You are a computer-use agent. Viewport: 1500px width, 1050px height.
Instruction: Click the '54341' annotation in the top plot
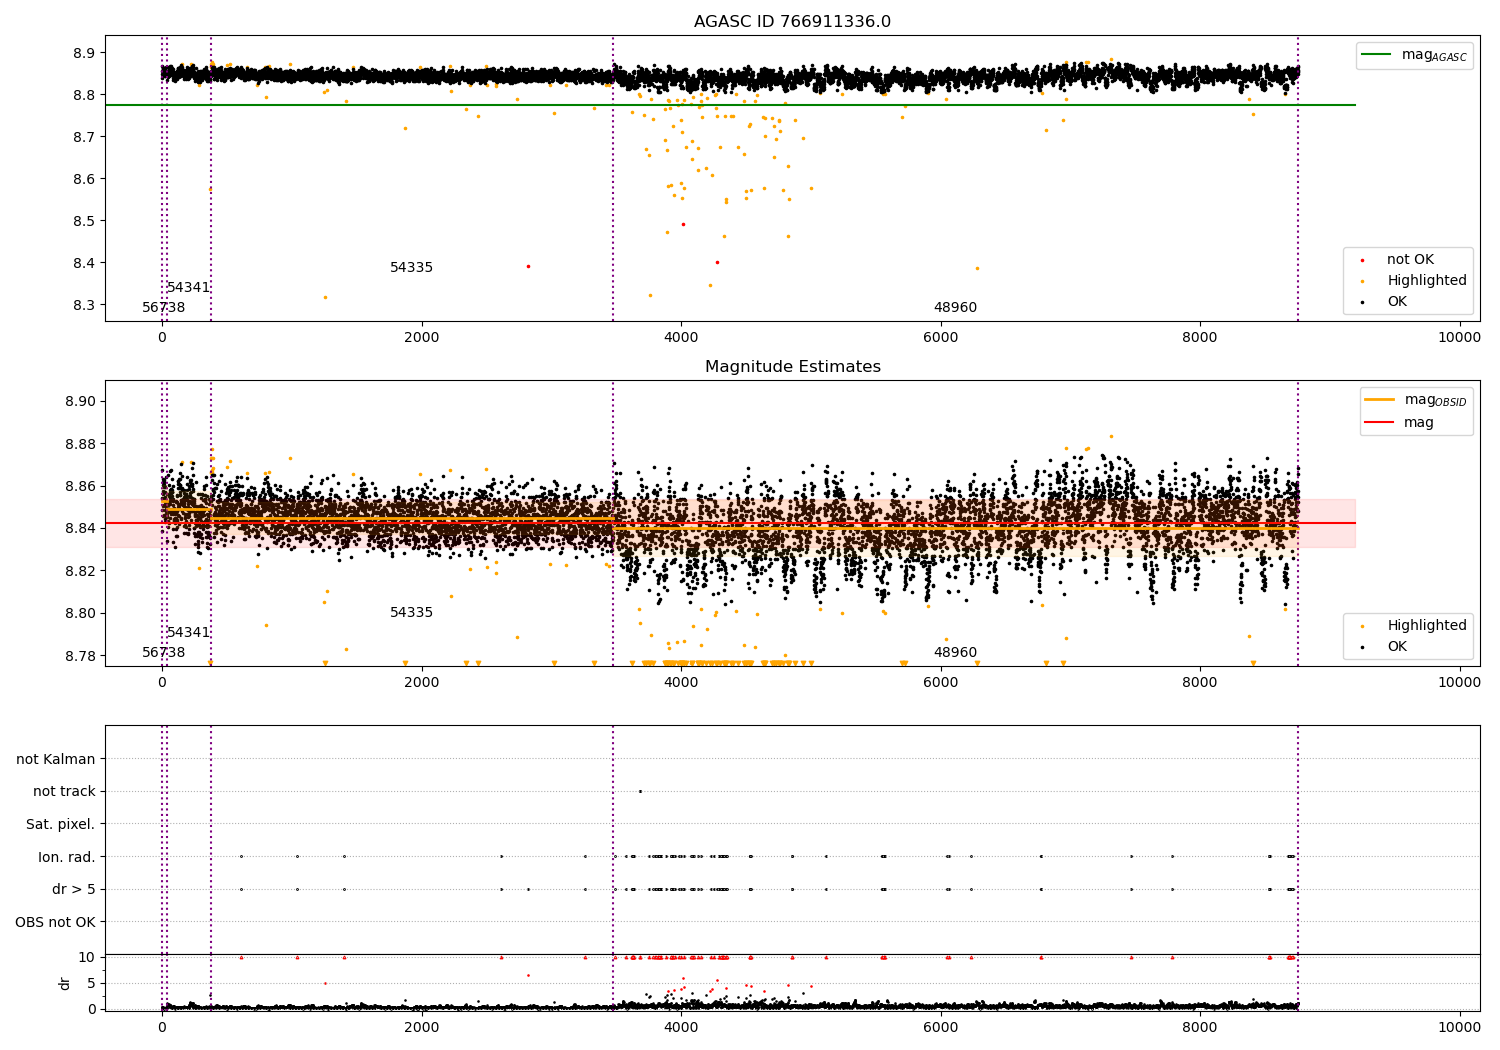point(188,288)
